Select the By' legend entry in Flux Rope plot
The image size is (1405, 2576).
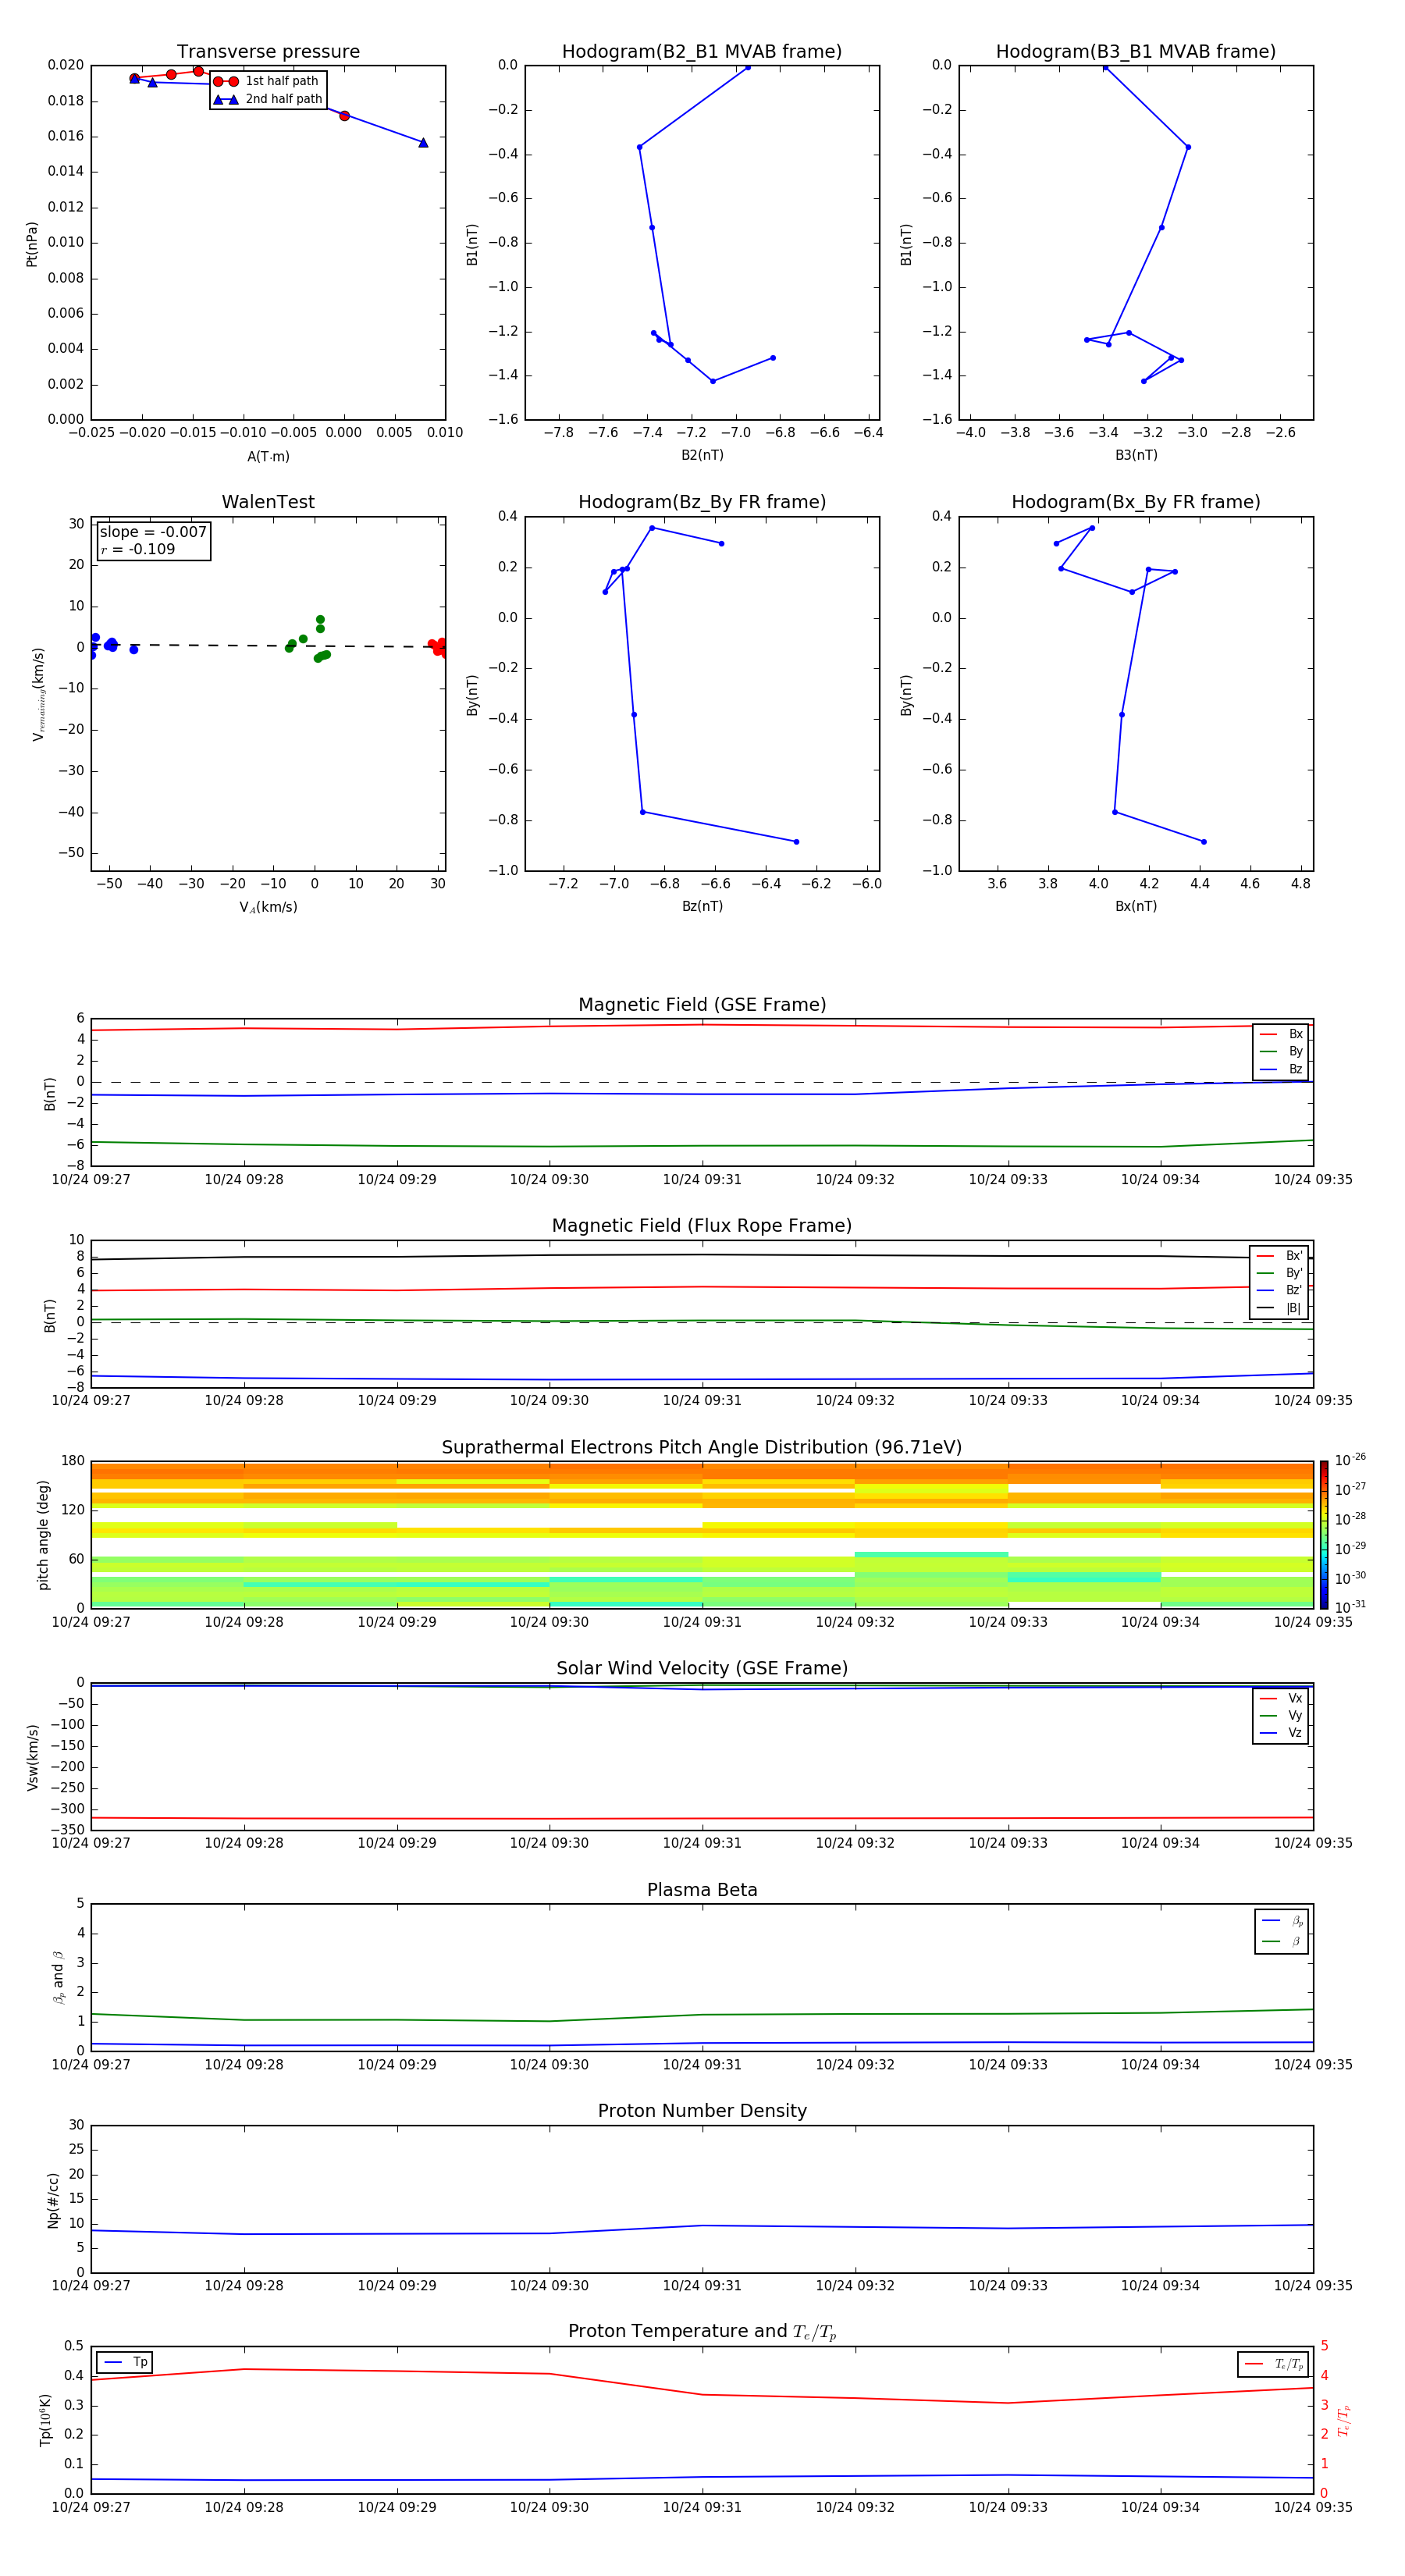tap(1279, 1273)
